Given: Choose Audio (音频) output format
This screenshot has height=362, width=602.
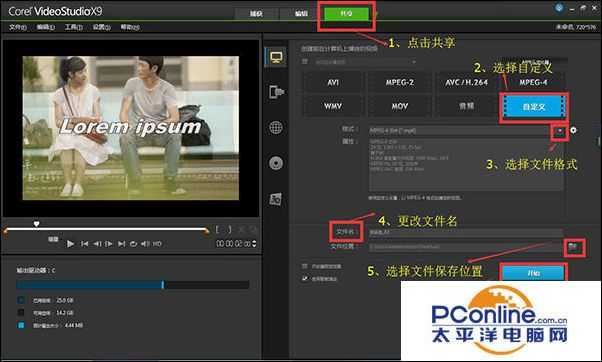Looking at the screenshot, I should 466,106.
